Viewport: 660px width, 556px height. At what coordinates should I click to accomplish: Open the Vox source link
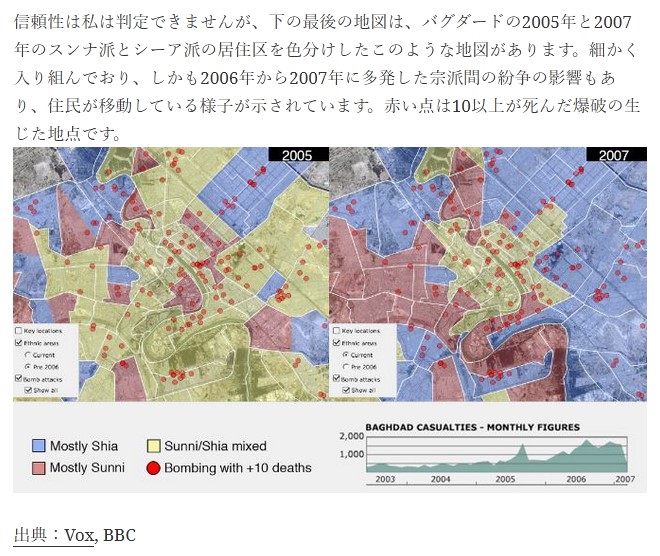tap(79, 535)
